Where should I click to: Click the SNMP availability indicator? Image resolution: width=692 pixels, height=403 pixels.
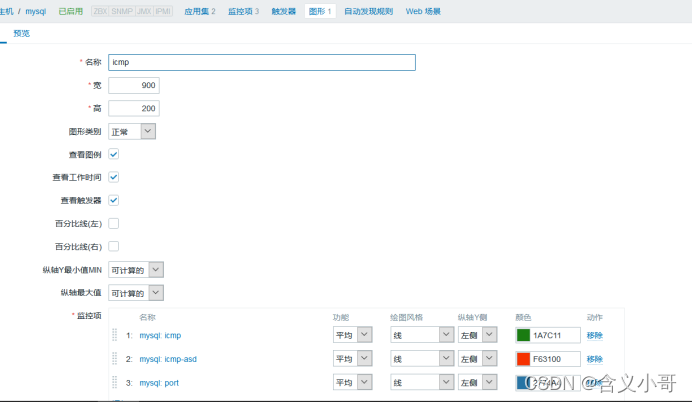coord(122,11)
